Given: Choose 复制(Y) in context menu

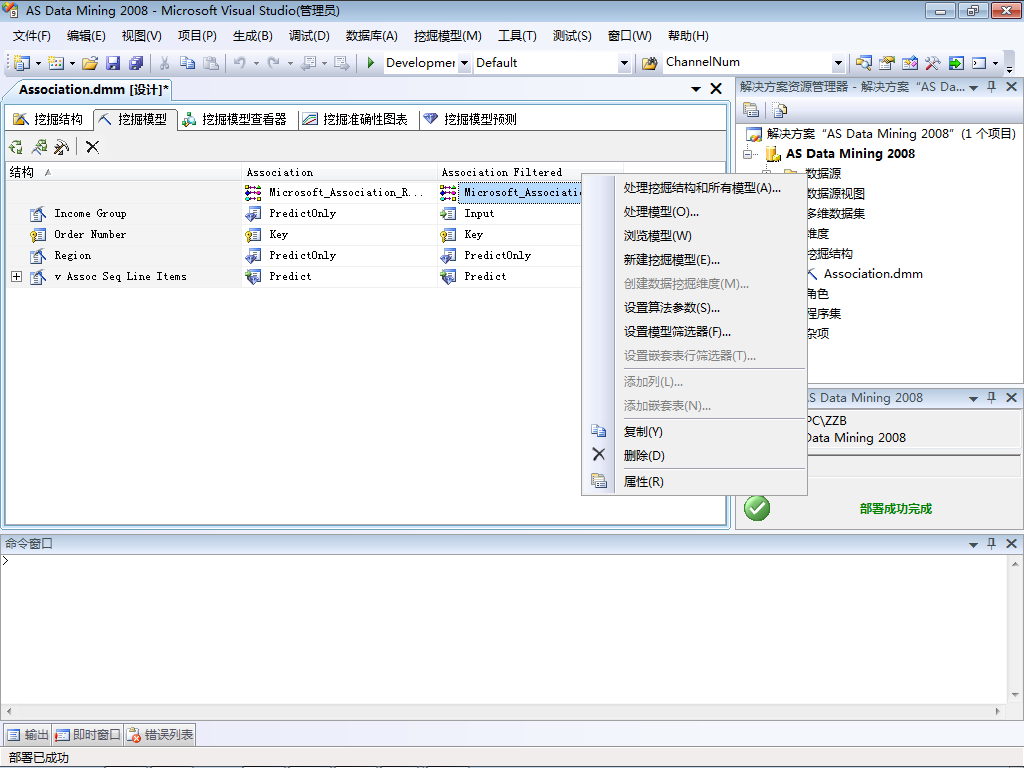Looking at the screenshot, I should (x=643, y=432).
